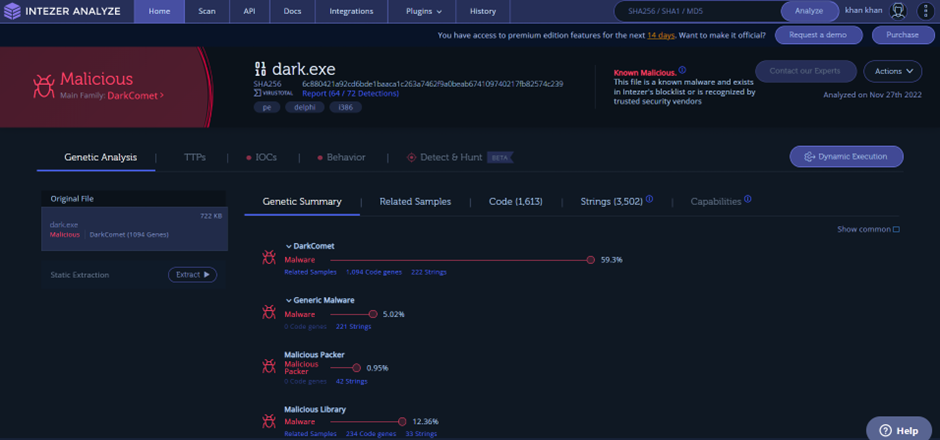
Task: Click the Request a demo button
Action: [x=818, y=35]
